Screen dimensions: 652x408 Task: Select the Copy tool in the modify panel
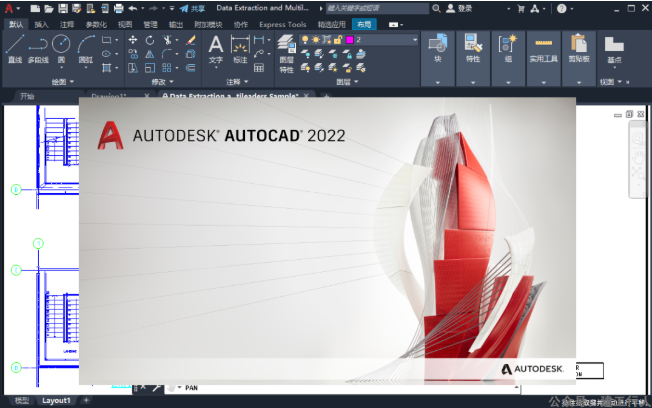(133, 54)
